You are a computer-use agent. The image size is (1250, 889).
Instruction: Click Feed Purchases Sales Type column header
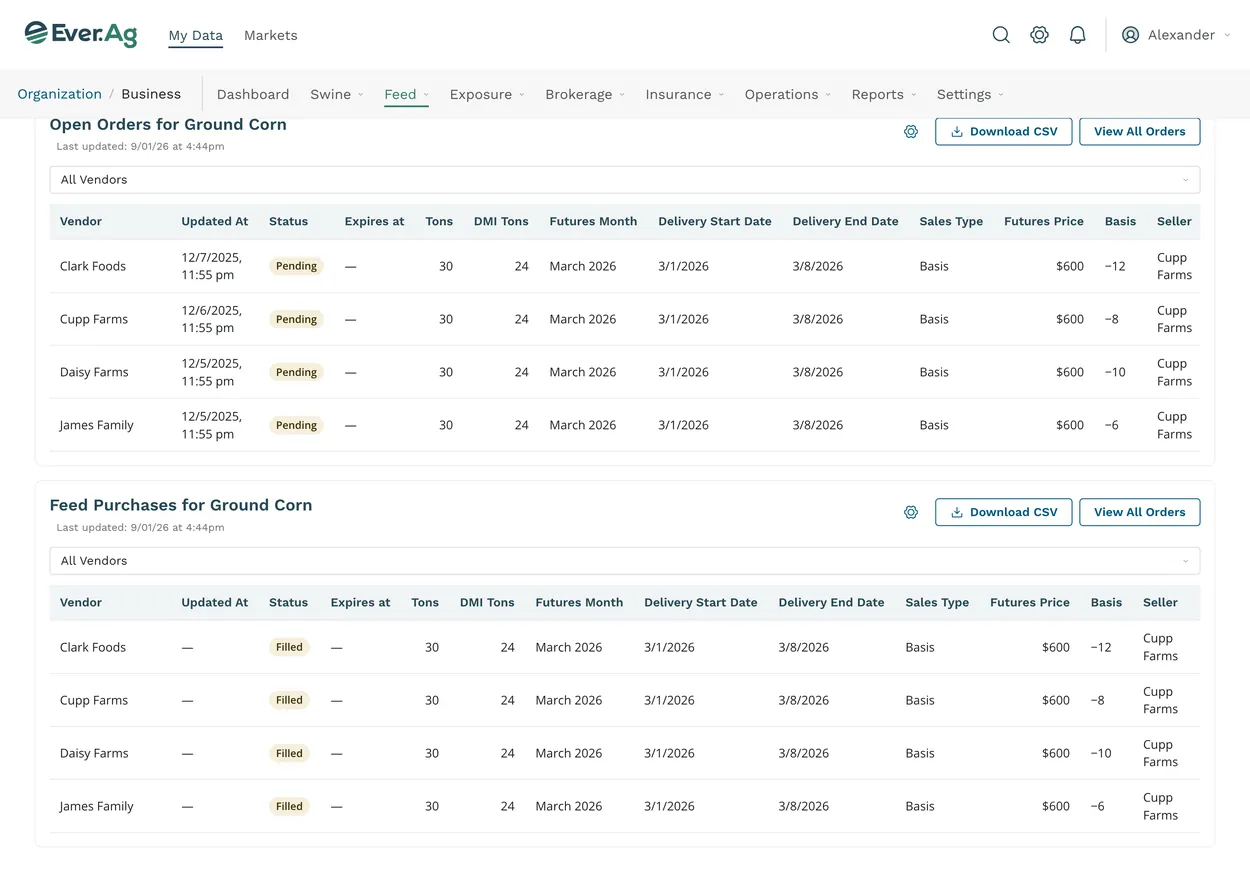point(937,602)
